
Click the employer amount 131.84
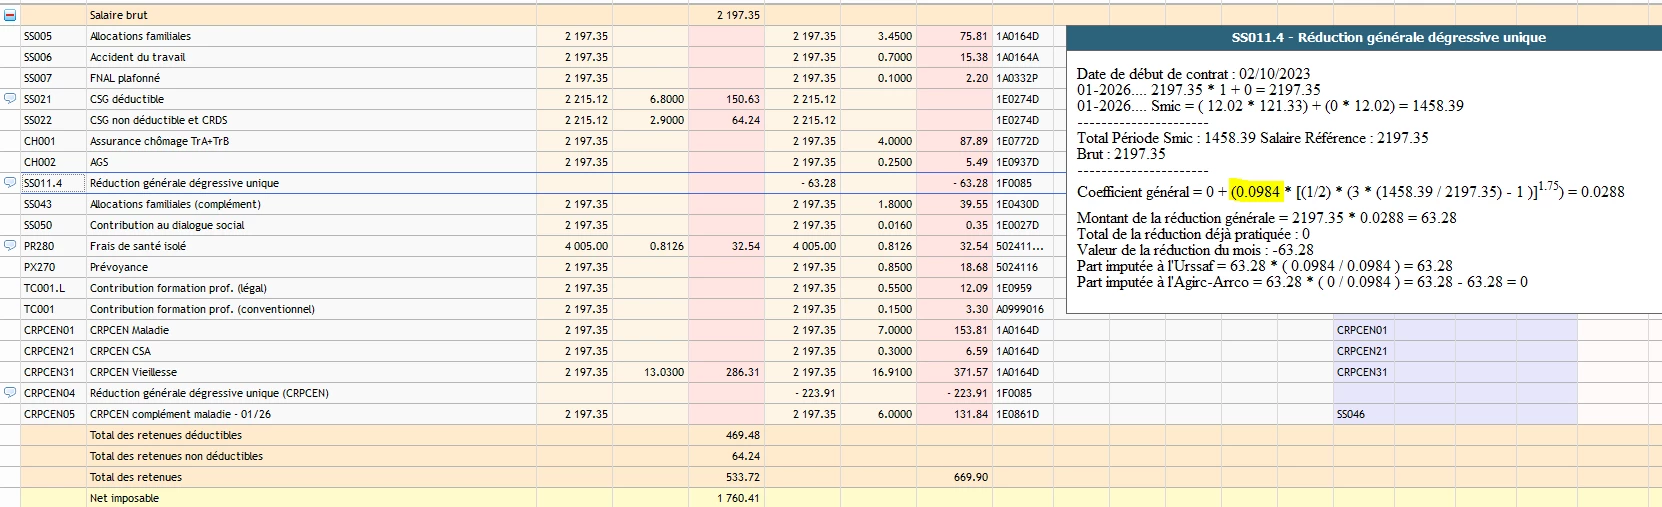(x=971, y=414)
